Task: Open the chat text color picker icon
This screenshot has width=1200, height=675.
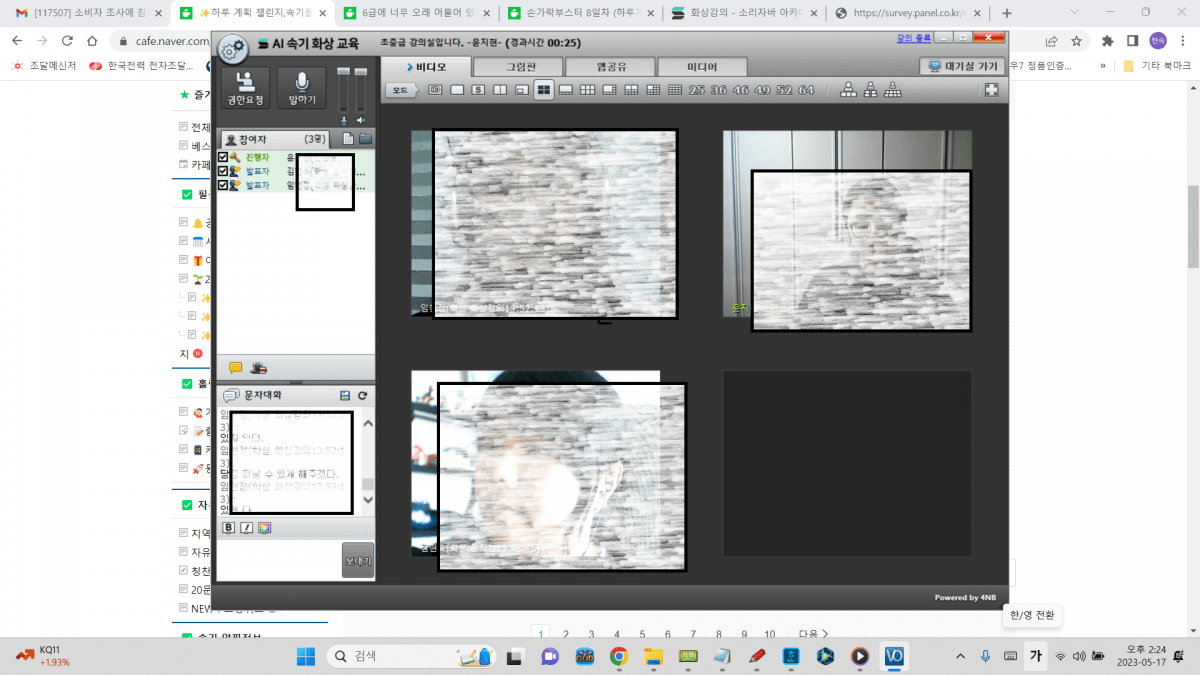Action: pyautogui.click(x=264, y=528)
